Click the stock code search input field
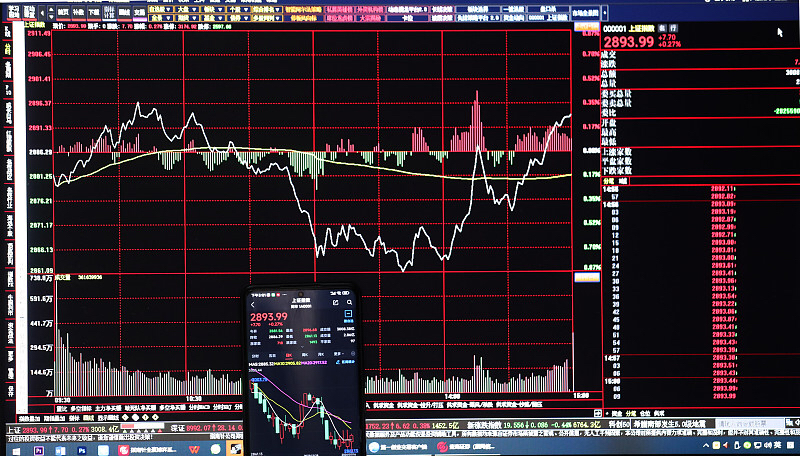 (x=749, y=423)
